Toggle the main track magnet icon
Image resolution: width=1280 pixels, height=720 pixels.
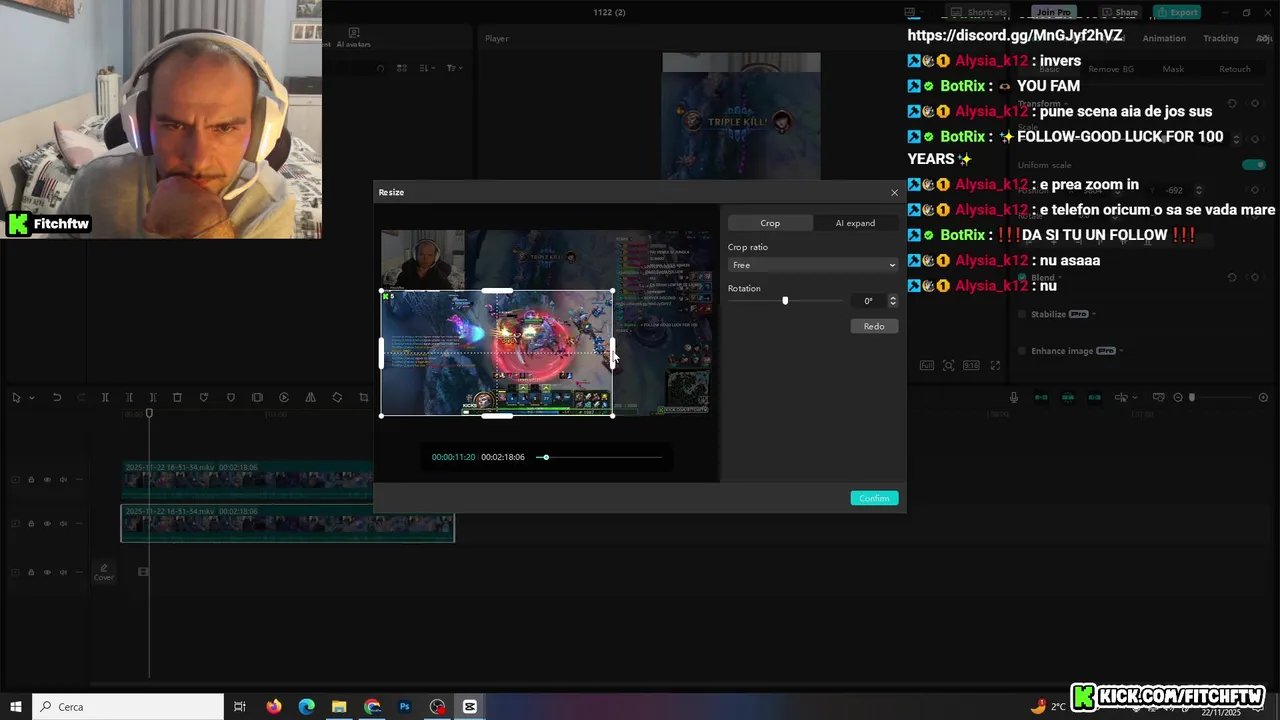pyautogui.click(x=1041, y=397)
